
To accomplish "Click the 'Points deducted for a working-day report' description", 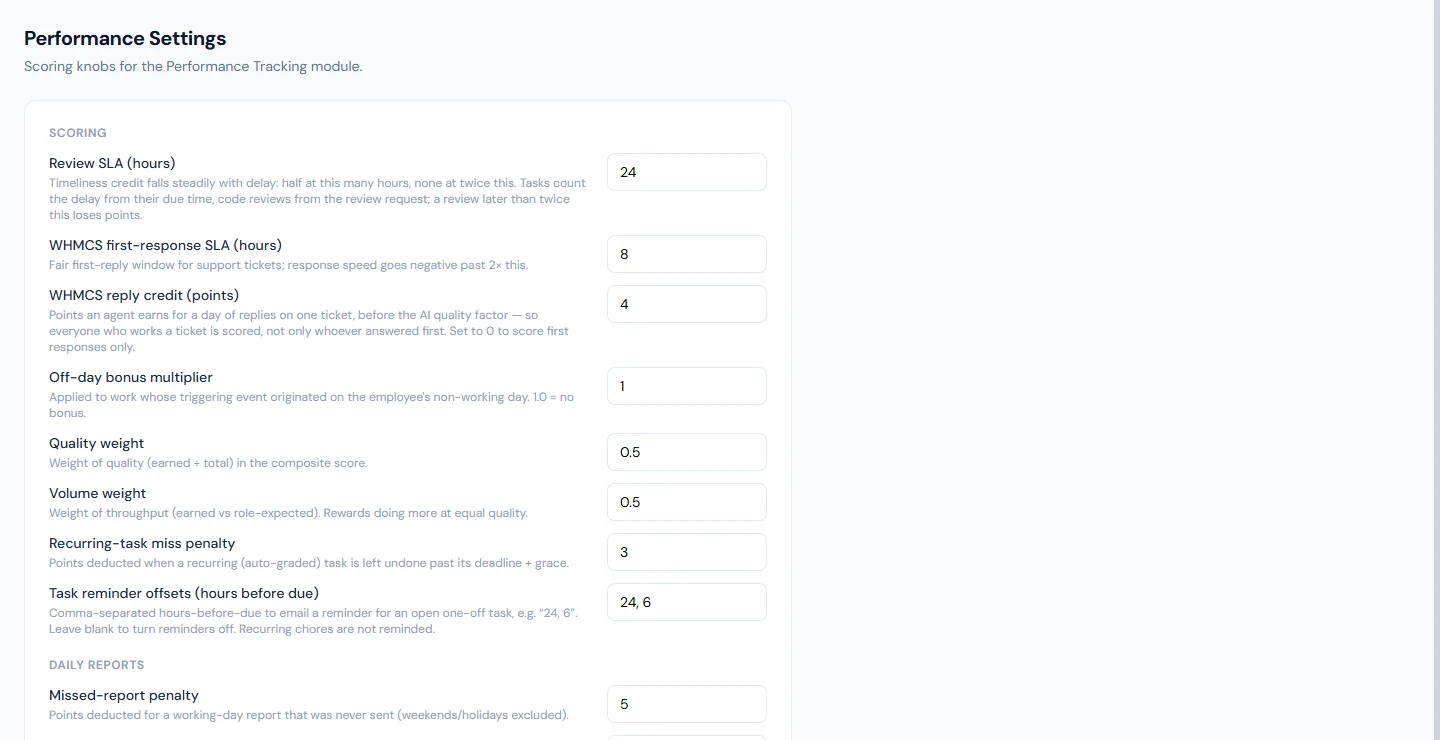I will point(309,715).
